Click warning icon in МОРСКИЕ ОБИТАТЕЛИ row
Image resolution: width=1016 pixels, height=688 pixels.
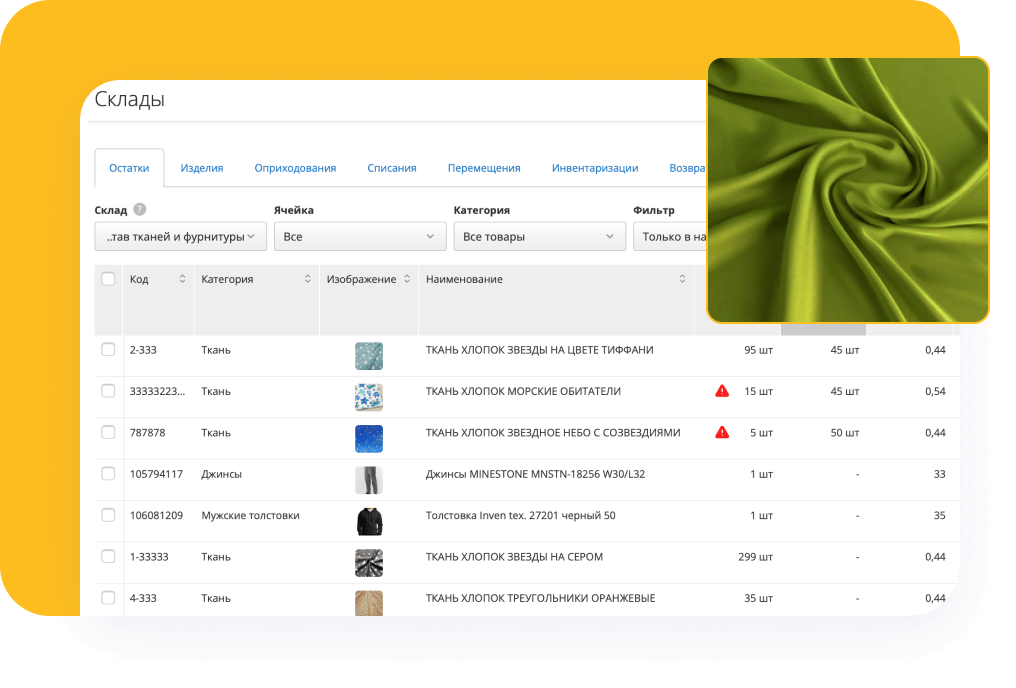(x=722, y=391)
